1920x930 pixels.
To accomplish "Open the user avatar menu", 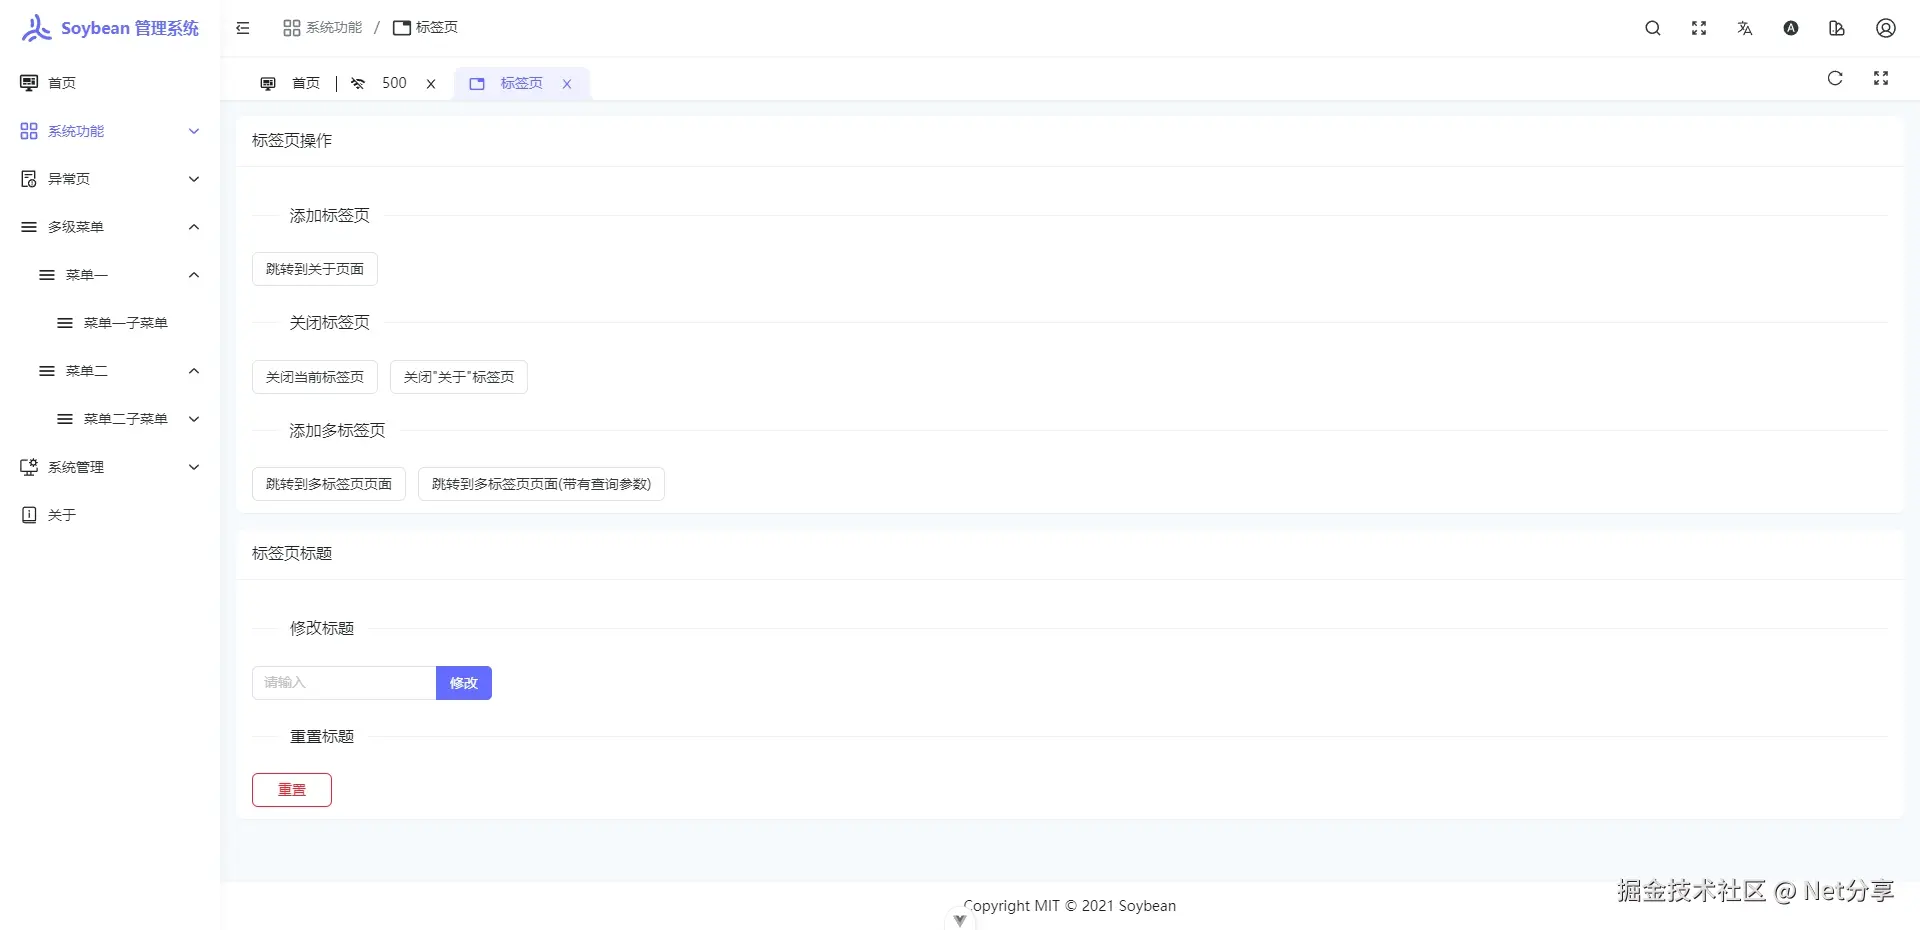I will tap(1886, 28).
